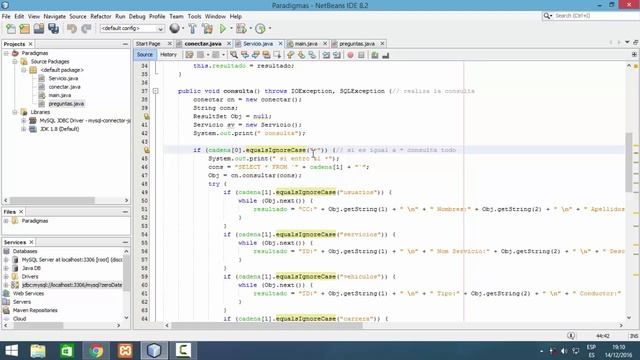This screenshot has width=640, height=360.
Task: Collapse the consulta method fold marker
Action: pos(156,91)
